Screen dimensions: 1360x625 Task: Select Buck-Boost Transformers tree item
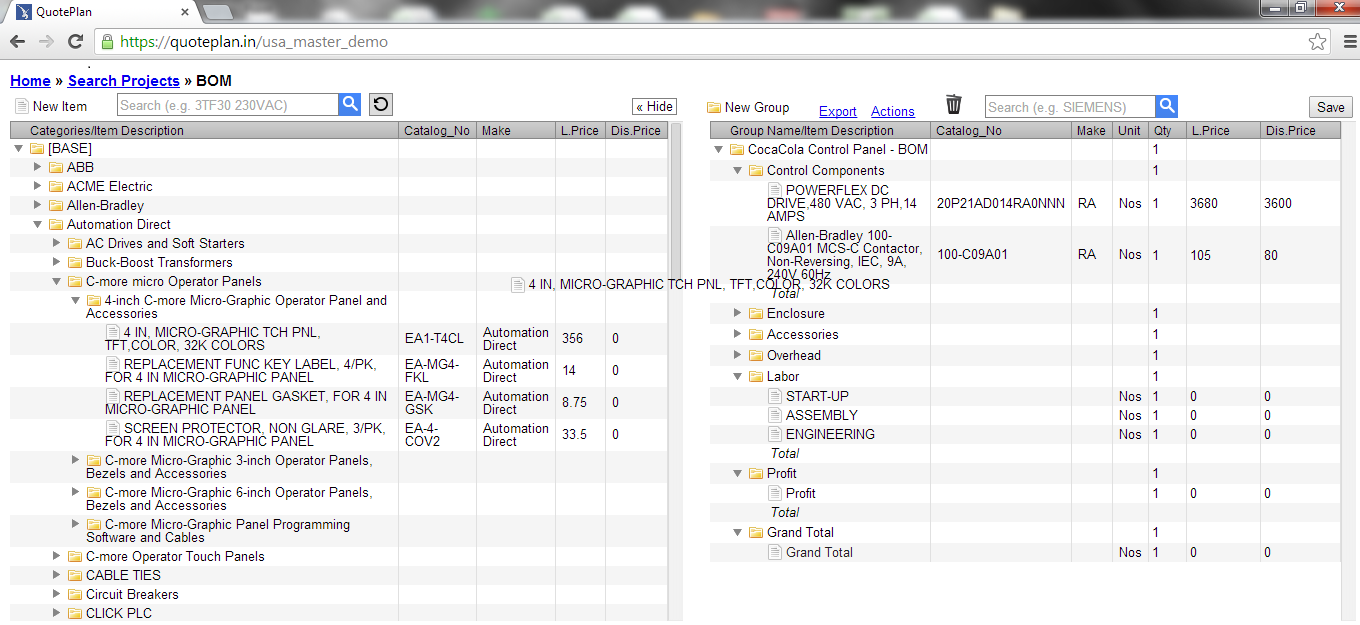159,262
